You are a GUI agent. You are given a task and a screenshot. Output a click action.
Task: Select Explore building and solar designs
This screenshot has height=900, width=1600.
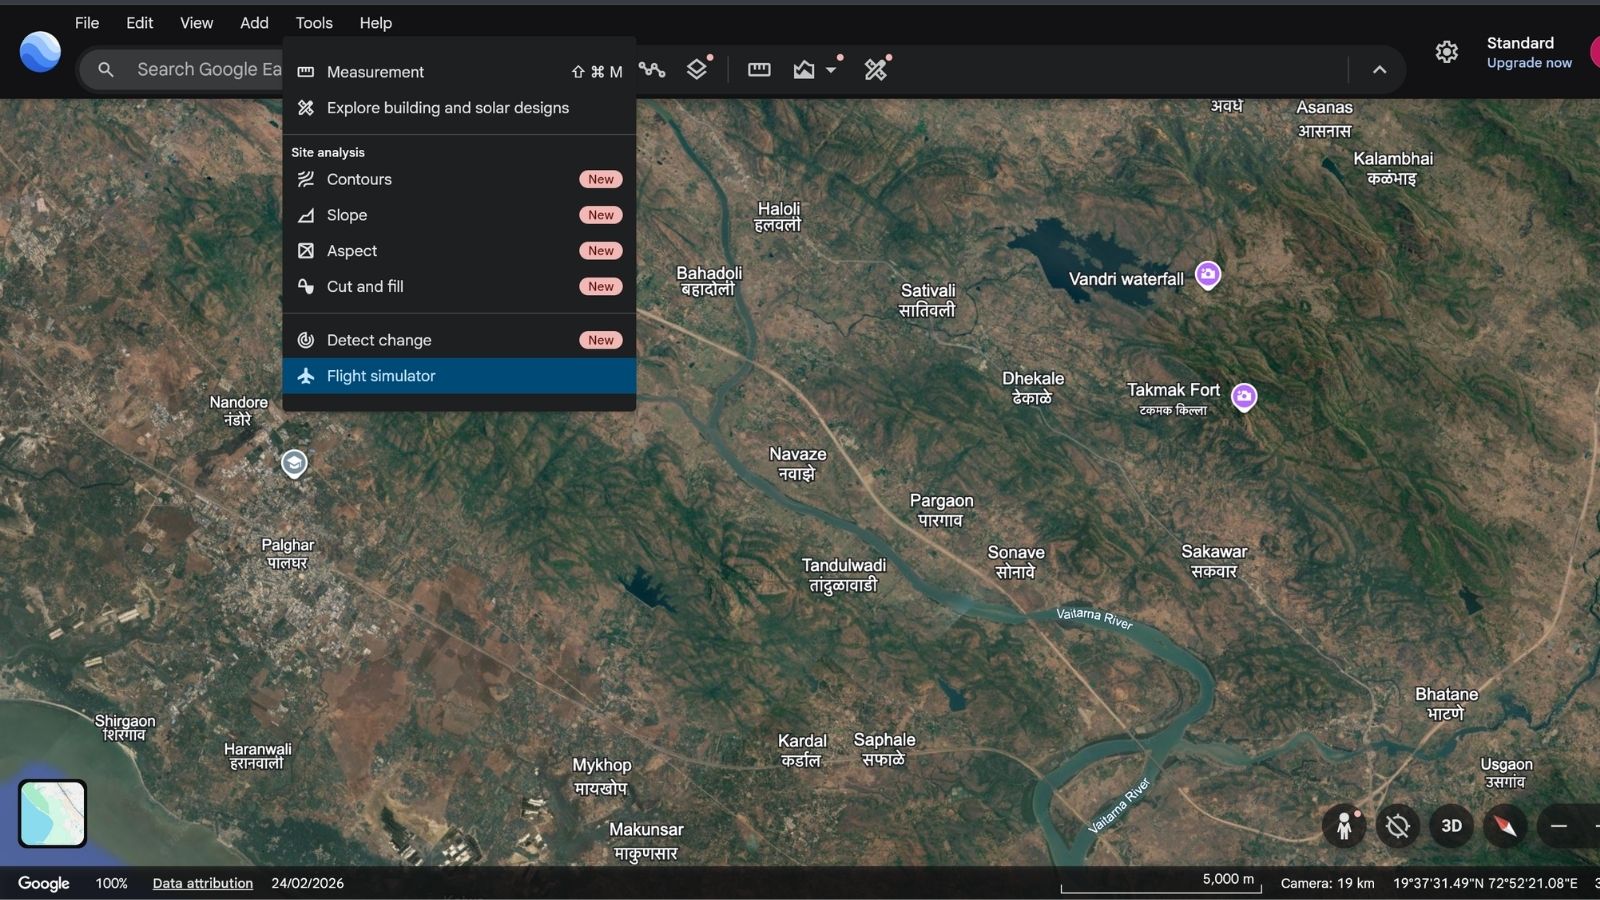coord(459,108)
